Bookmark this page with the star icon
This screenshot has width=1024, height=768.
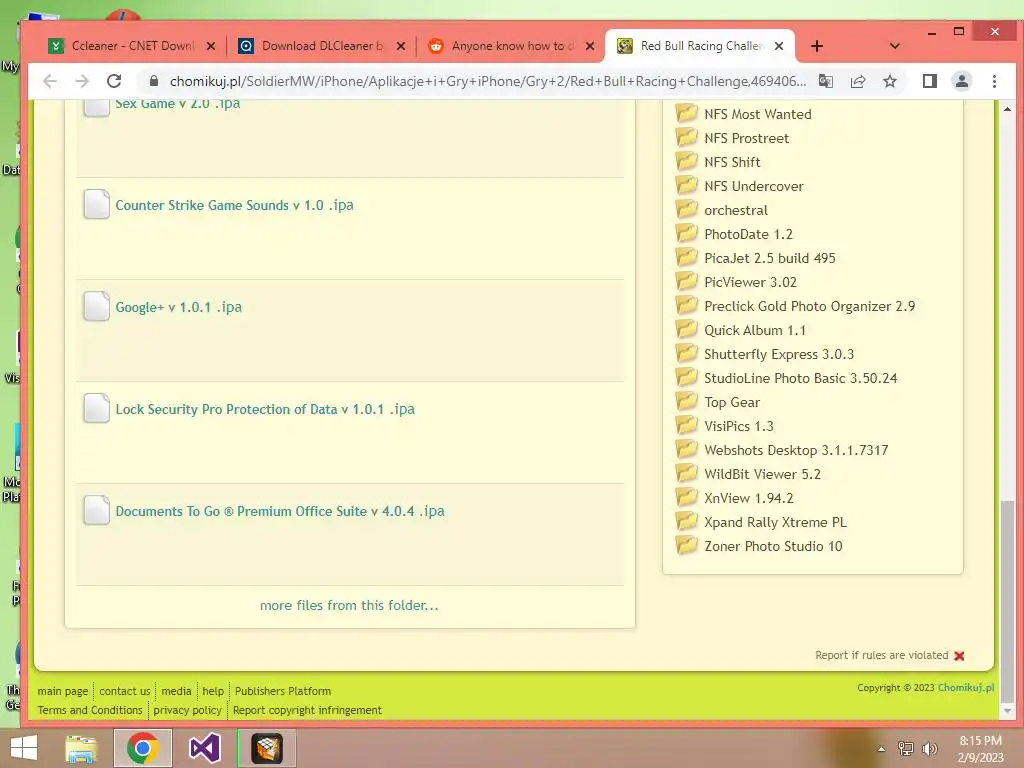(x=889, y=81)
